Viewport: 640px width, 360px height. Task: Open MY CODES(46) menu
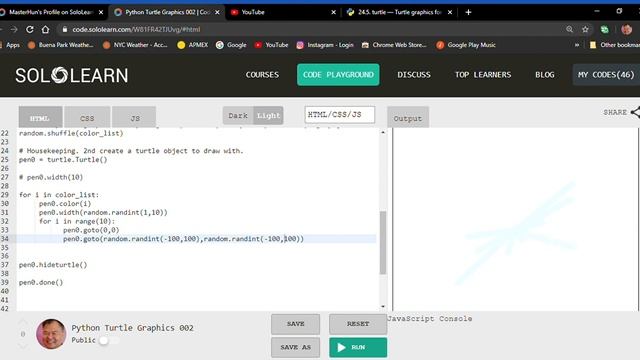pos(606,75)
